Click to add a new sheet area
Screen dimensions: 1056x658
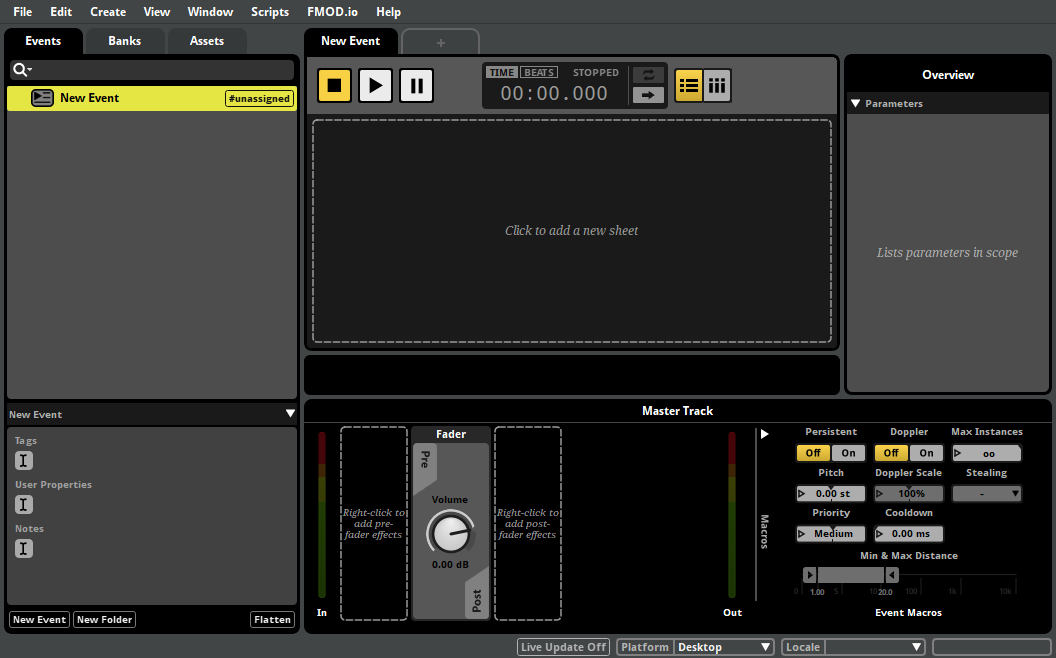571,231
